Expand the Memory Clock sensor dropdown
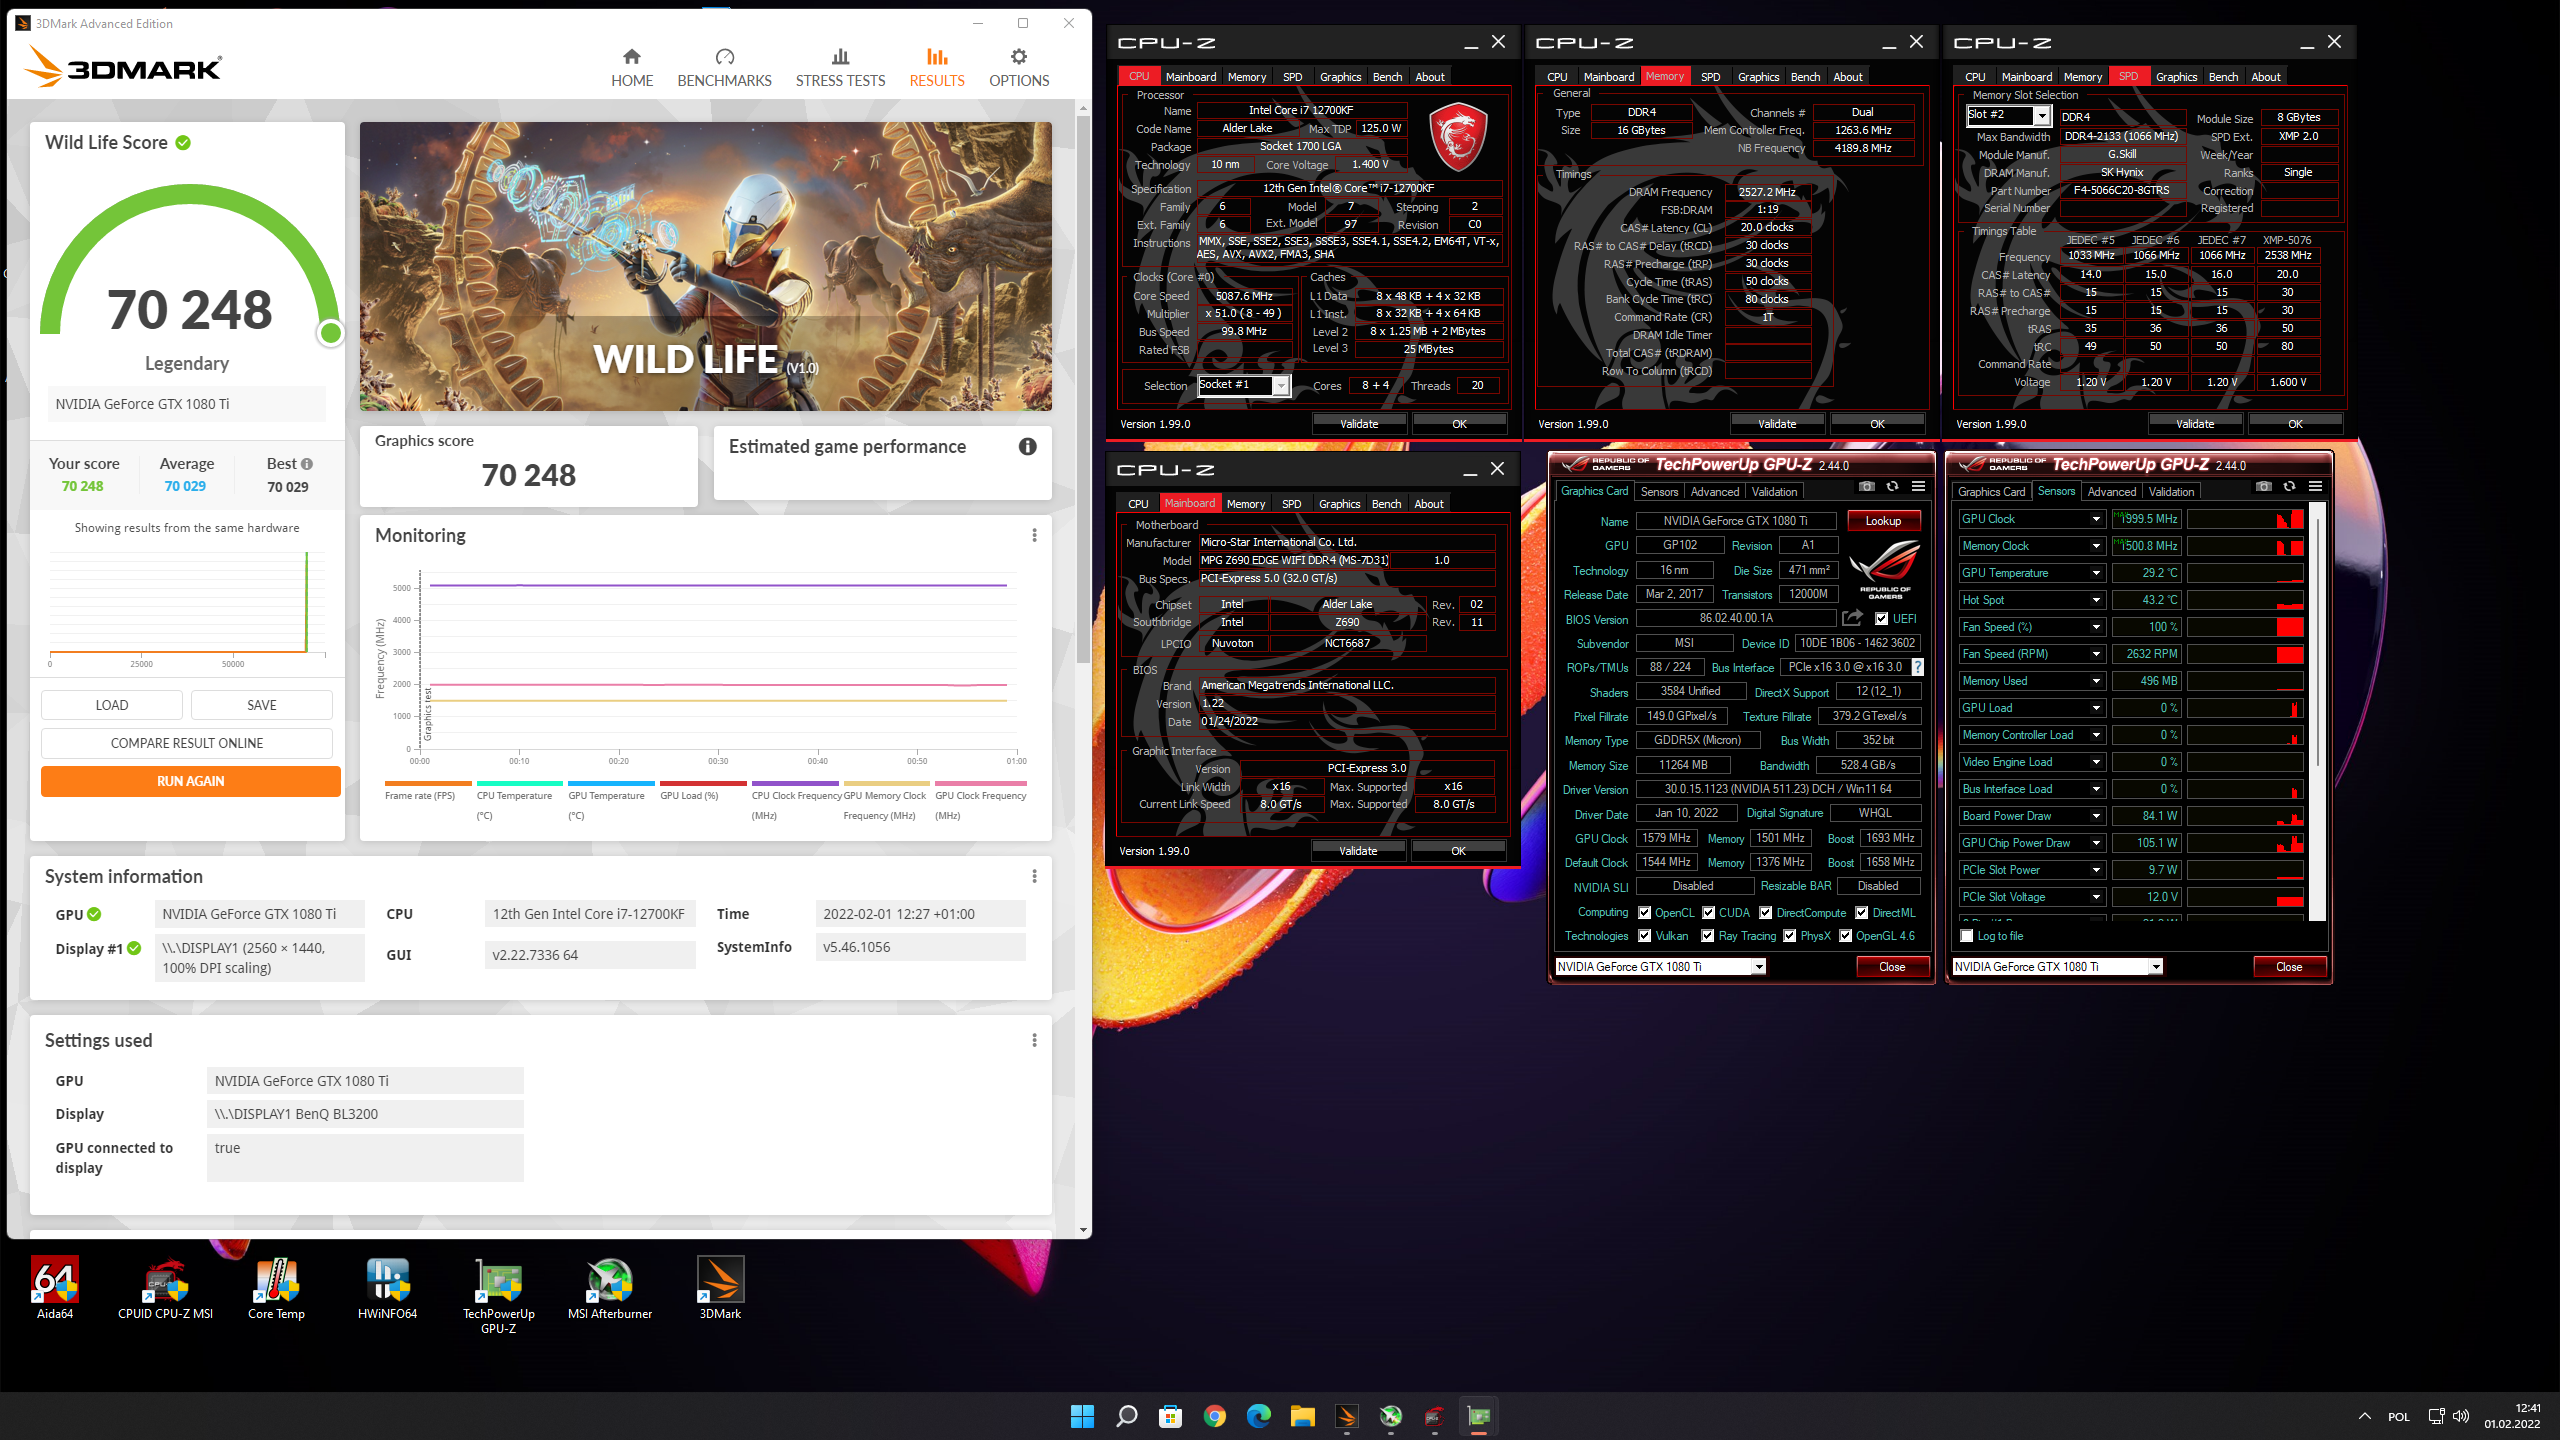Image resolution: width=2560 pixels, height=1440 pixels. 2096,546
